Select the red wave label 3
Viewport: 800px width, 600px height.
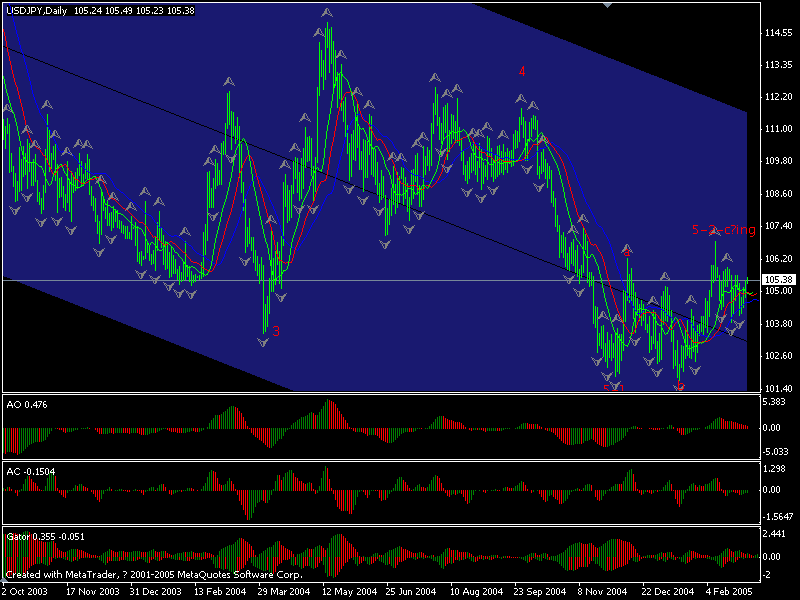pos(276,330)
